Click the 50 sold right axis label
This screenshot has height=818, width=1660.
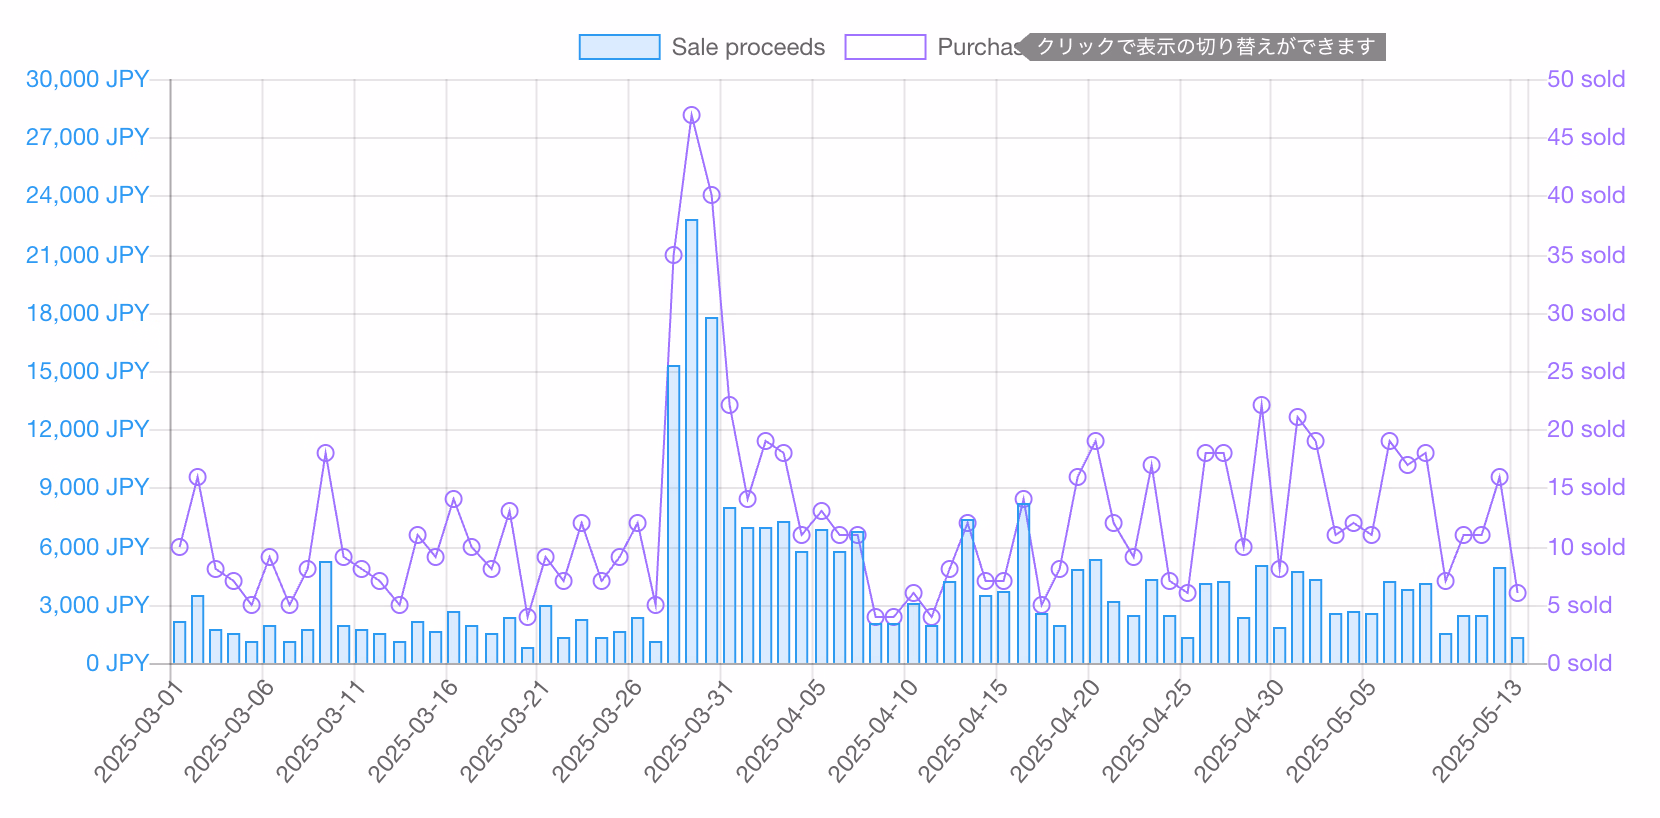click(x=1585, y=79)
